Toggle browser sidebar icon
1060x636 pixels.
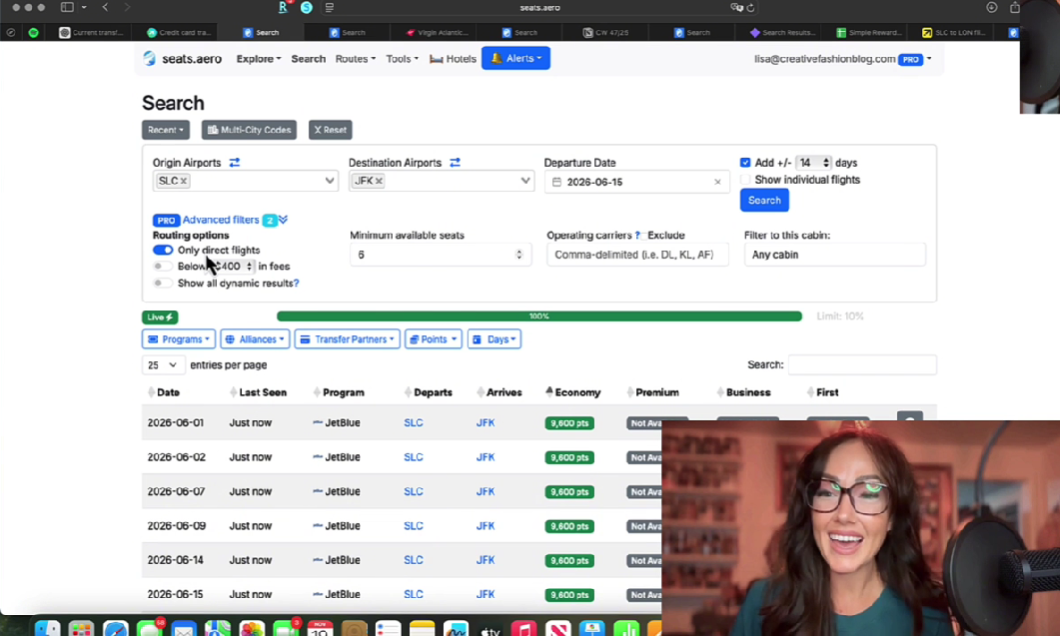tap(67, 7)
